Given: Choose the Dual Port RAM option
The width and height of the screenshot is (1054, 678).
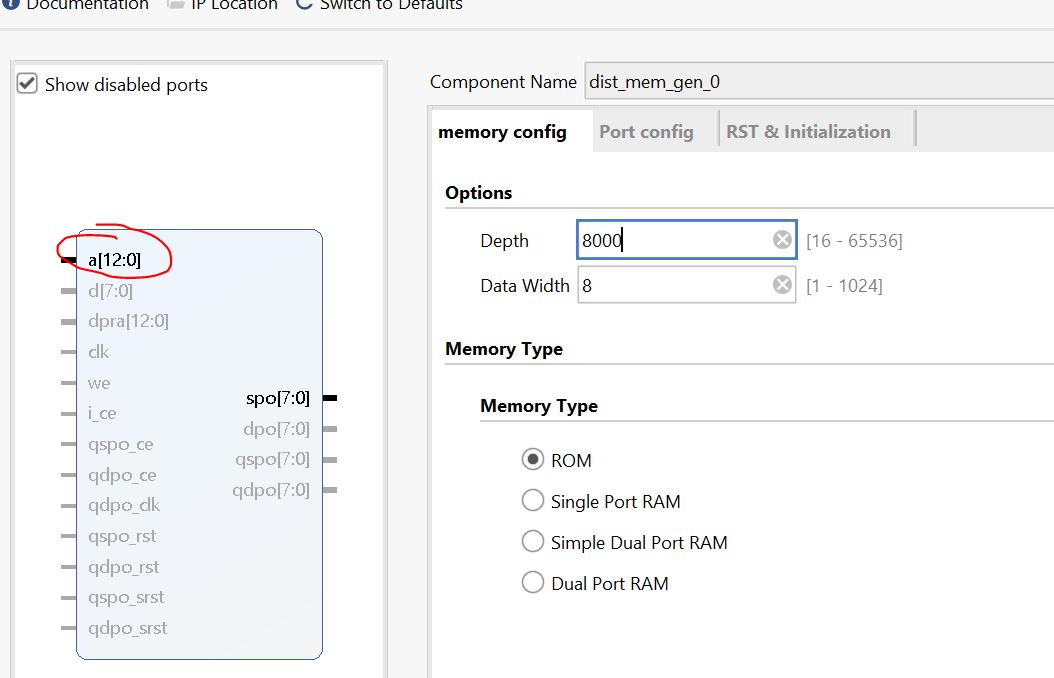Looking at the screenshot, I should pyautogui.click(x=533, y=583).
